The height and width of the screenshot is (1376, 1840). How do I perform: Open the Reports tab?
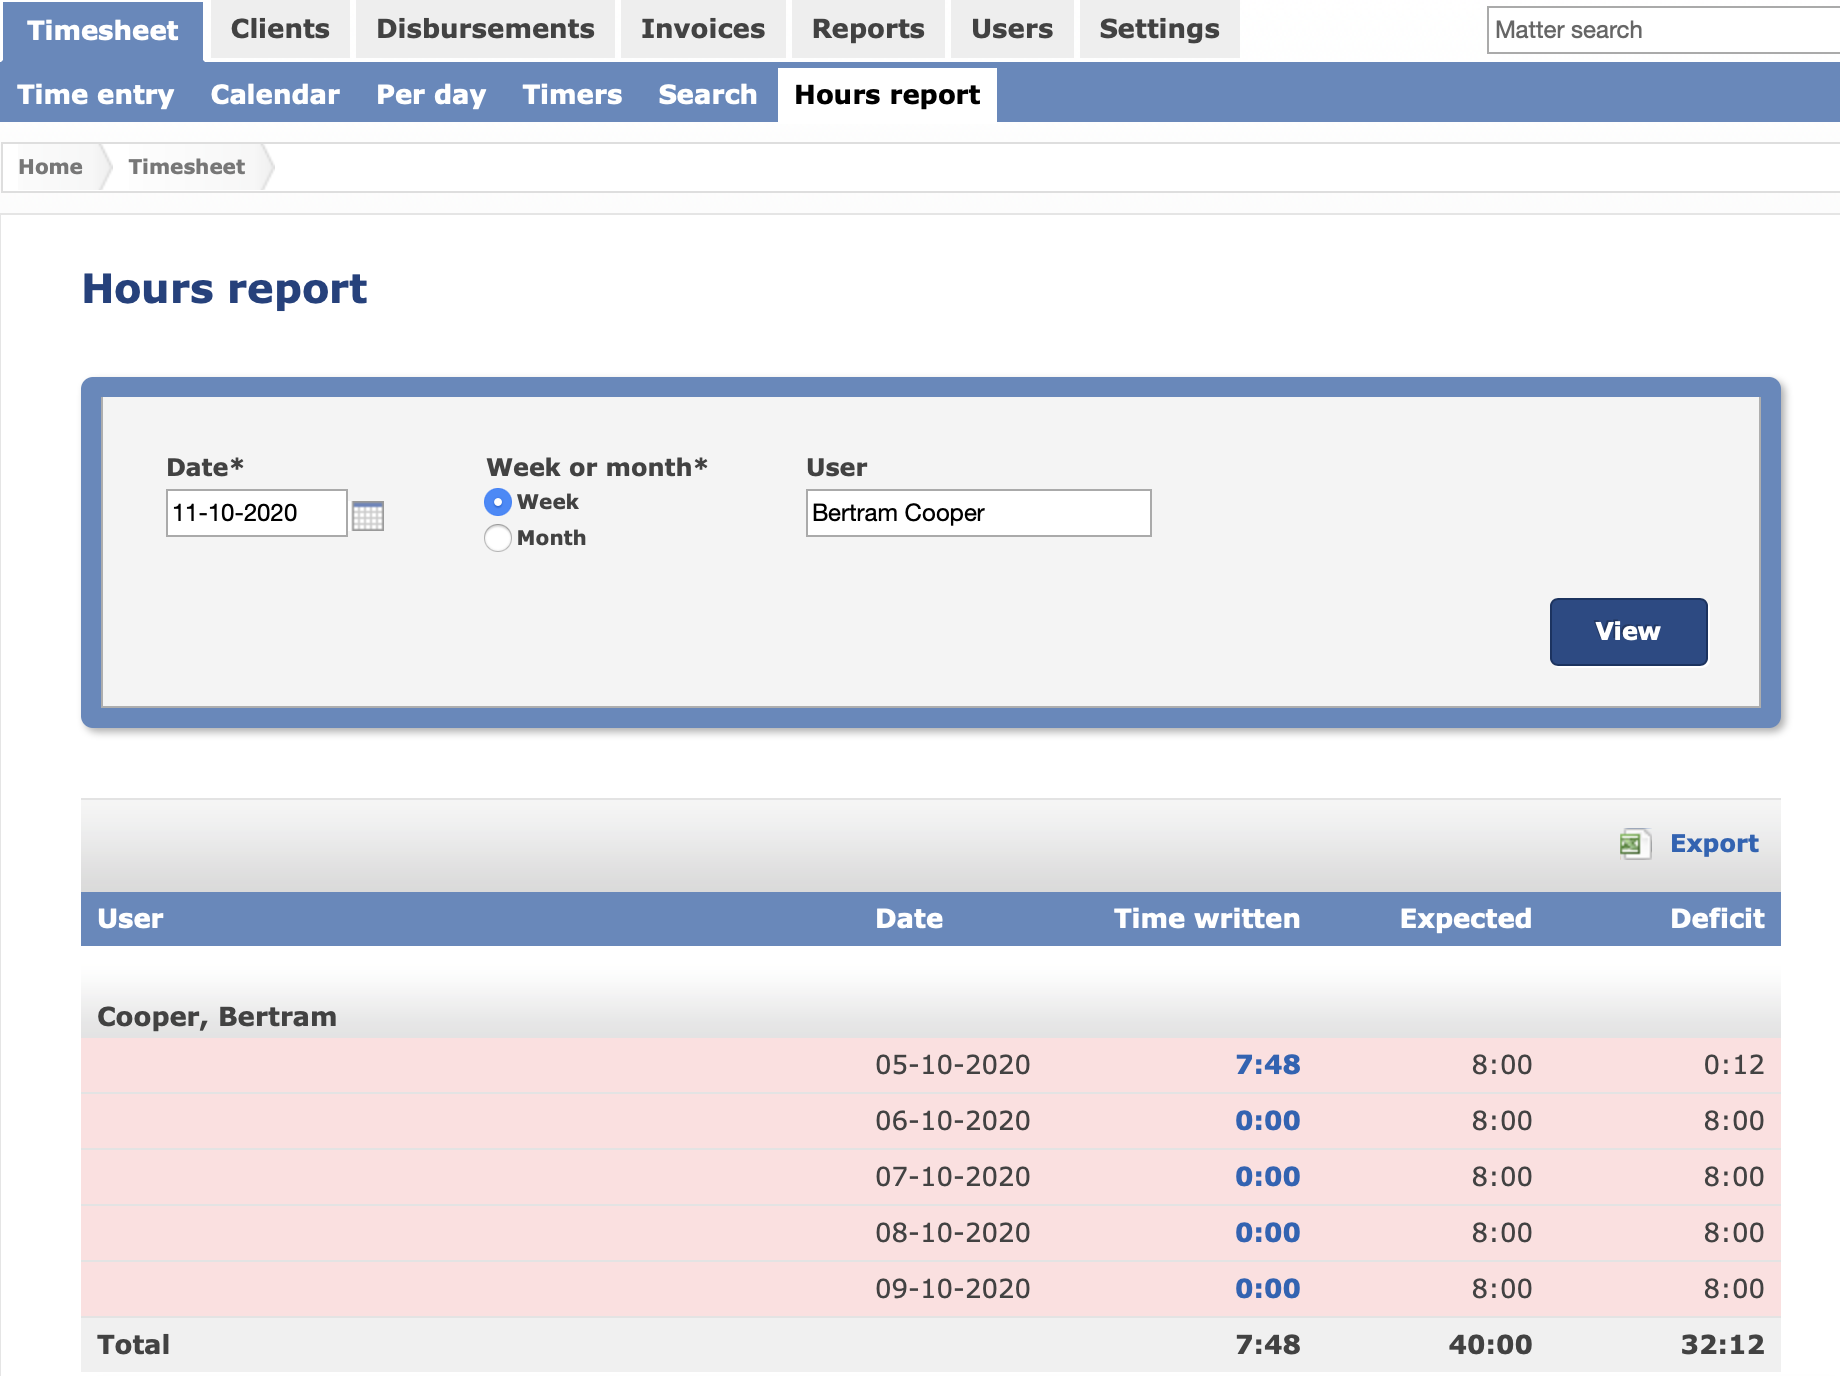[867, 29]
